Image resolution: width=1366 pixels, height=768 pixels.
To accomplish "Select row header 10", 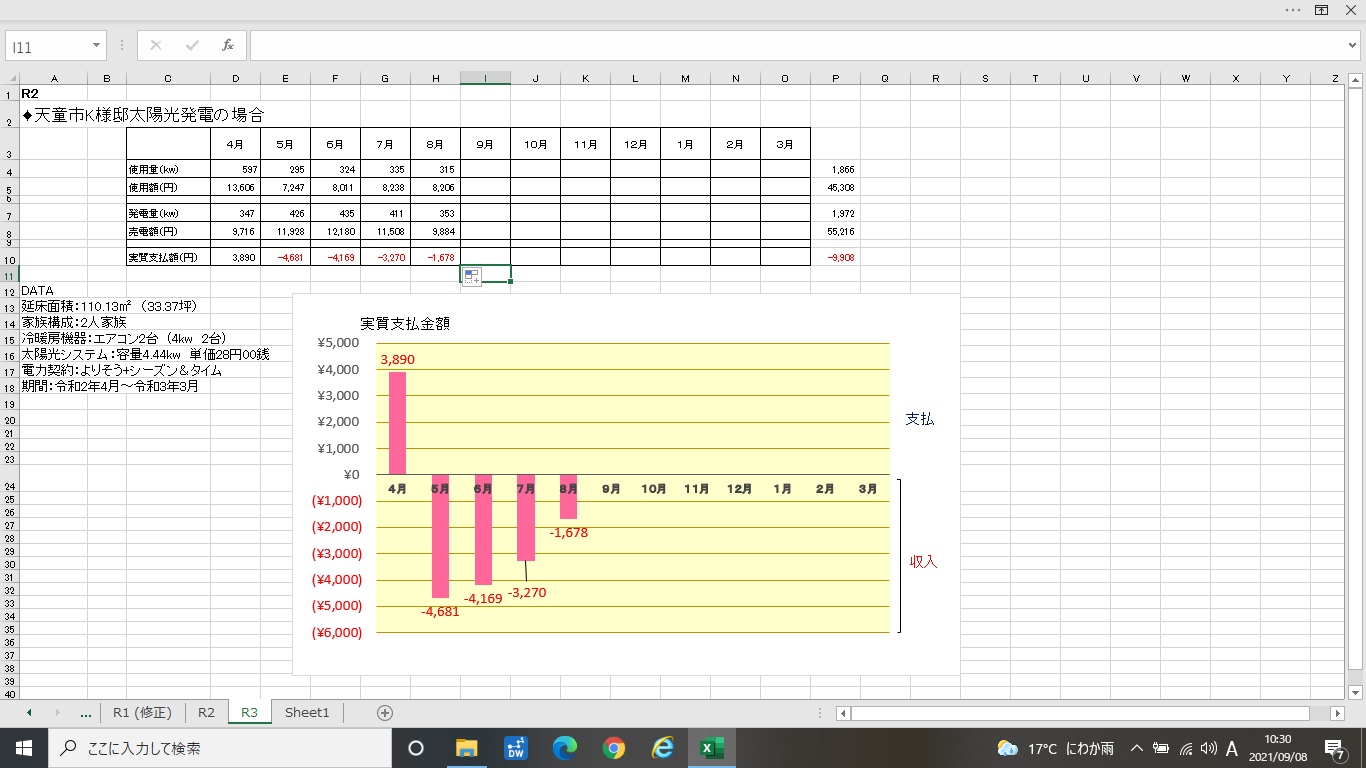I will 9,257.
